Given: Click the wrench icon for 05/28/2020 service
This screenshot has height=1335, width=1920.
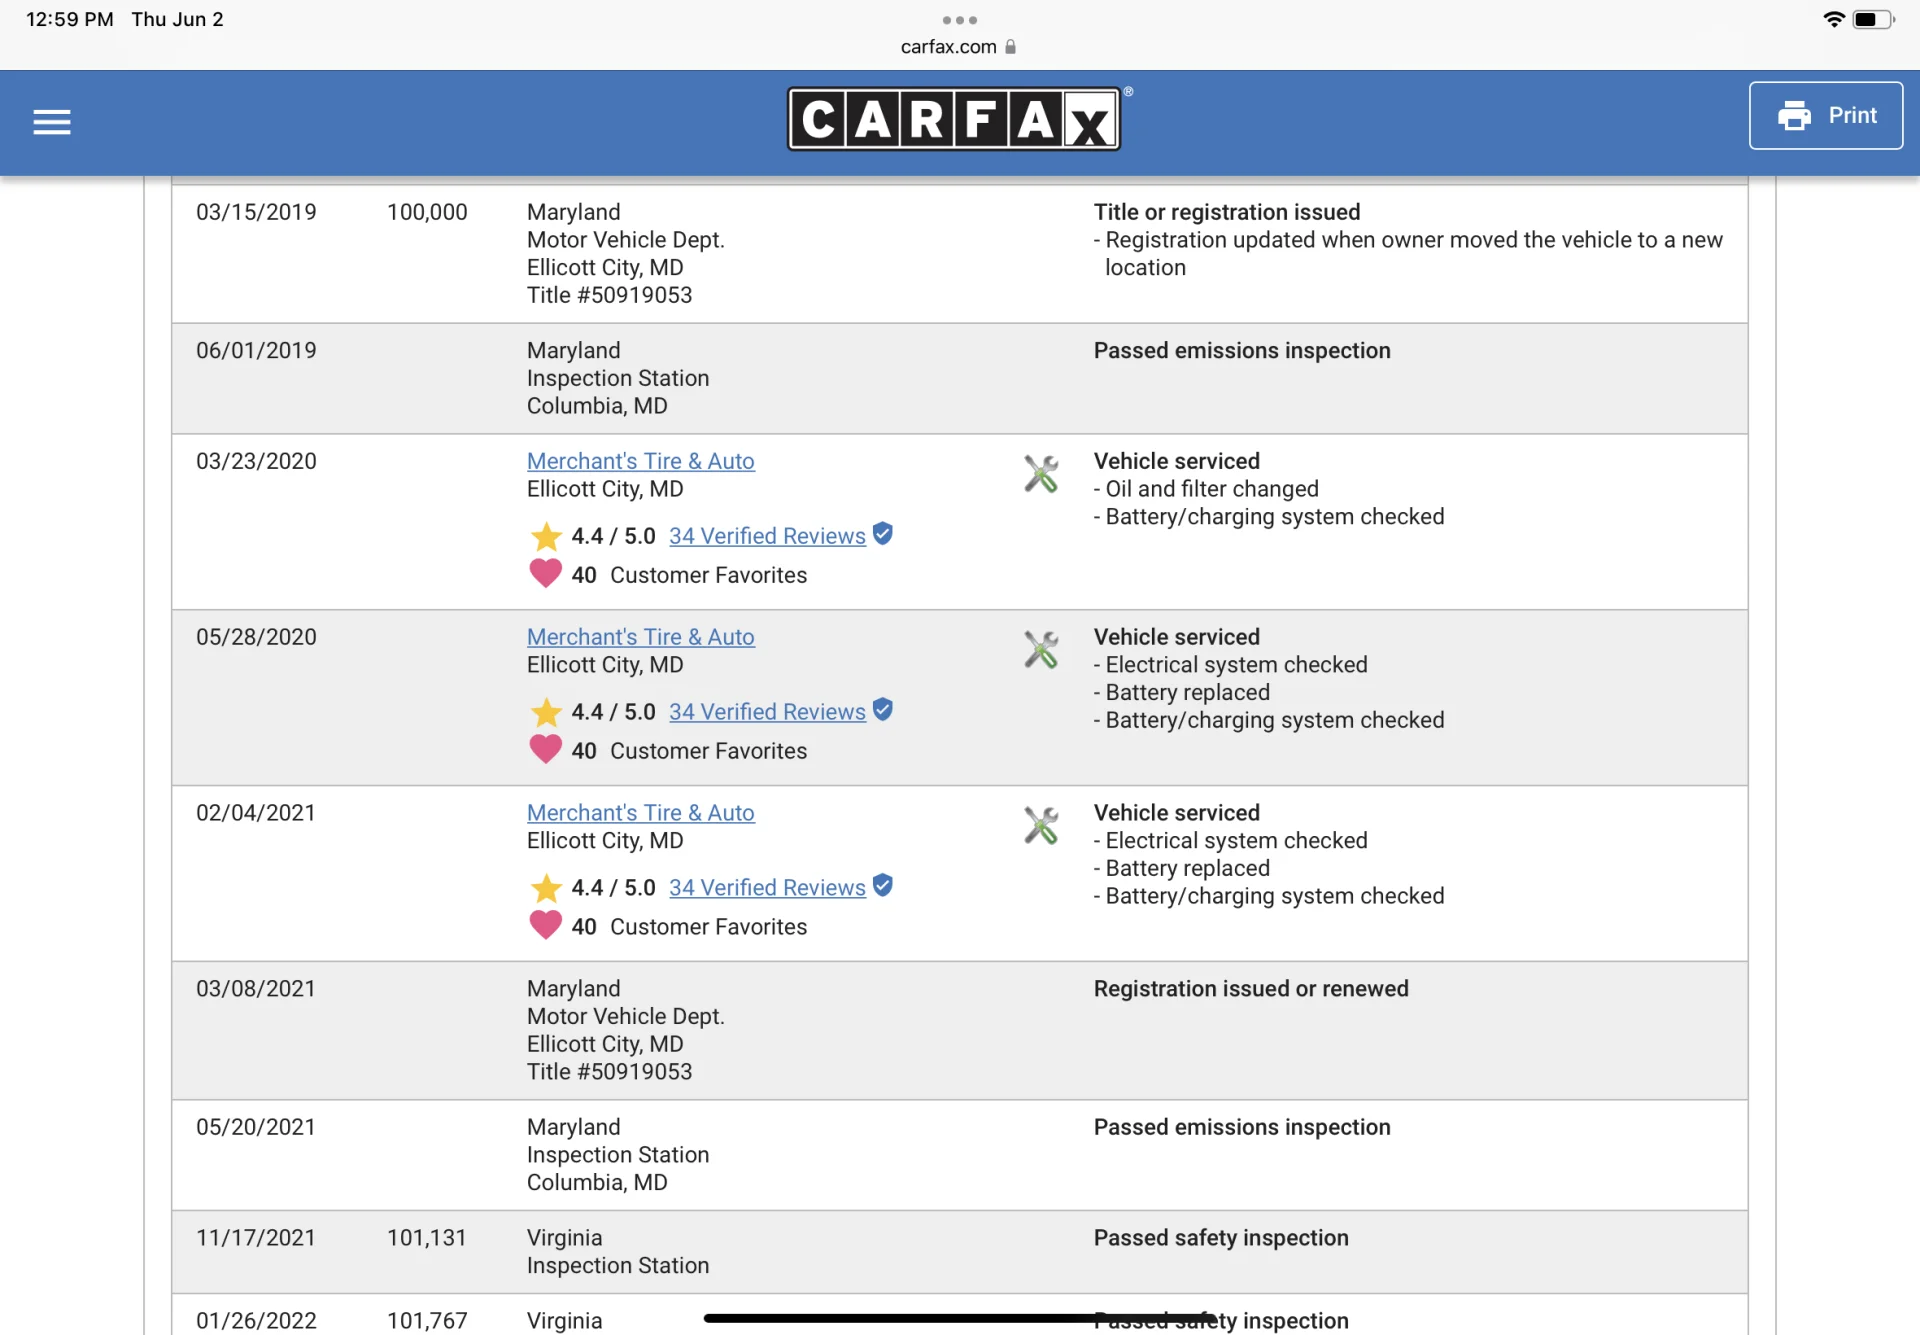Looking at the screenshot, I should 1041,650.
